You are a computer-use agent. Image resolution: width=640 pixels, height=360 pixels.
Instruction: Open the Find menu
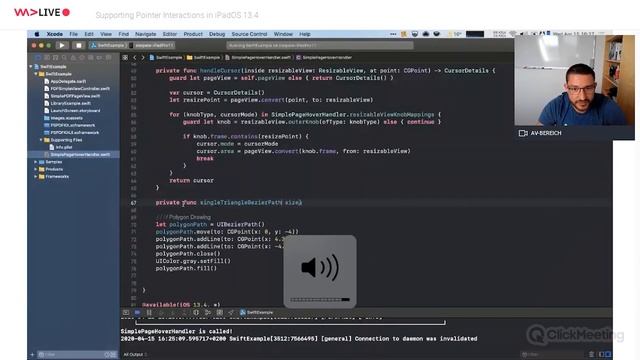click(x=124, y=34)
